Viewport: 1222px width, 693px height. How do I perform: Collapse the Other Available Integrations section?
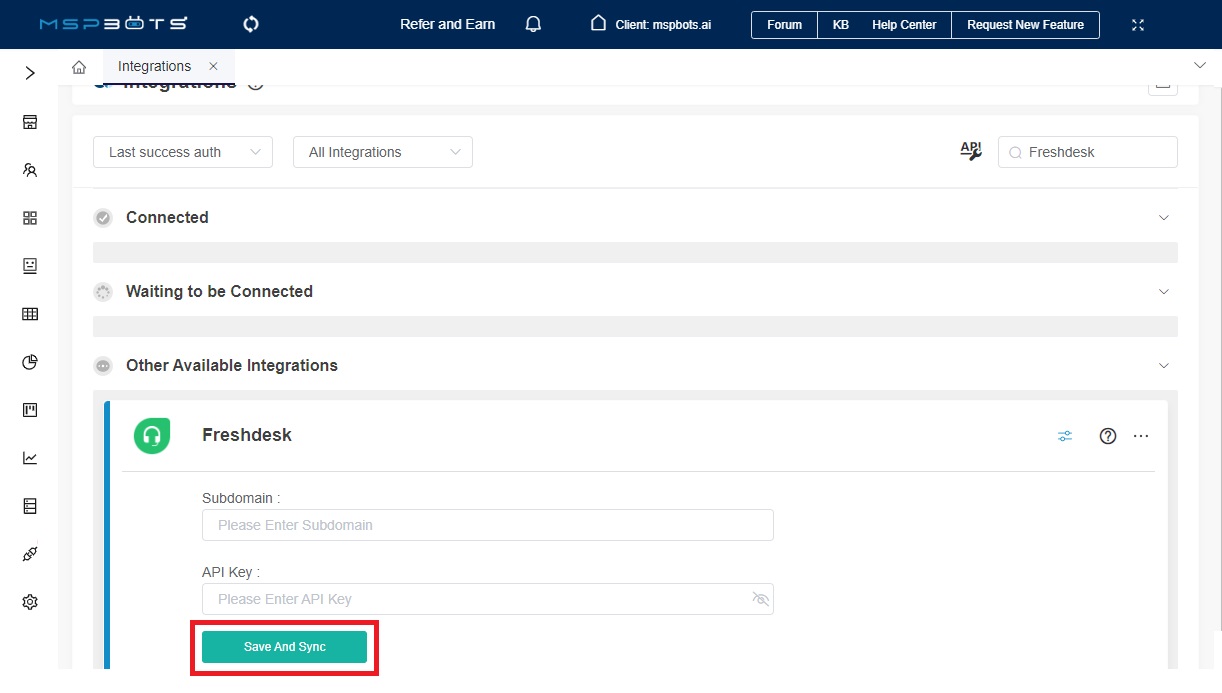click(1163, 365)
